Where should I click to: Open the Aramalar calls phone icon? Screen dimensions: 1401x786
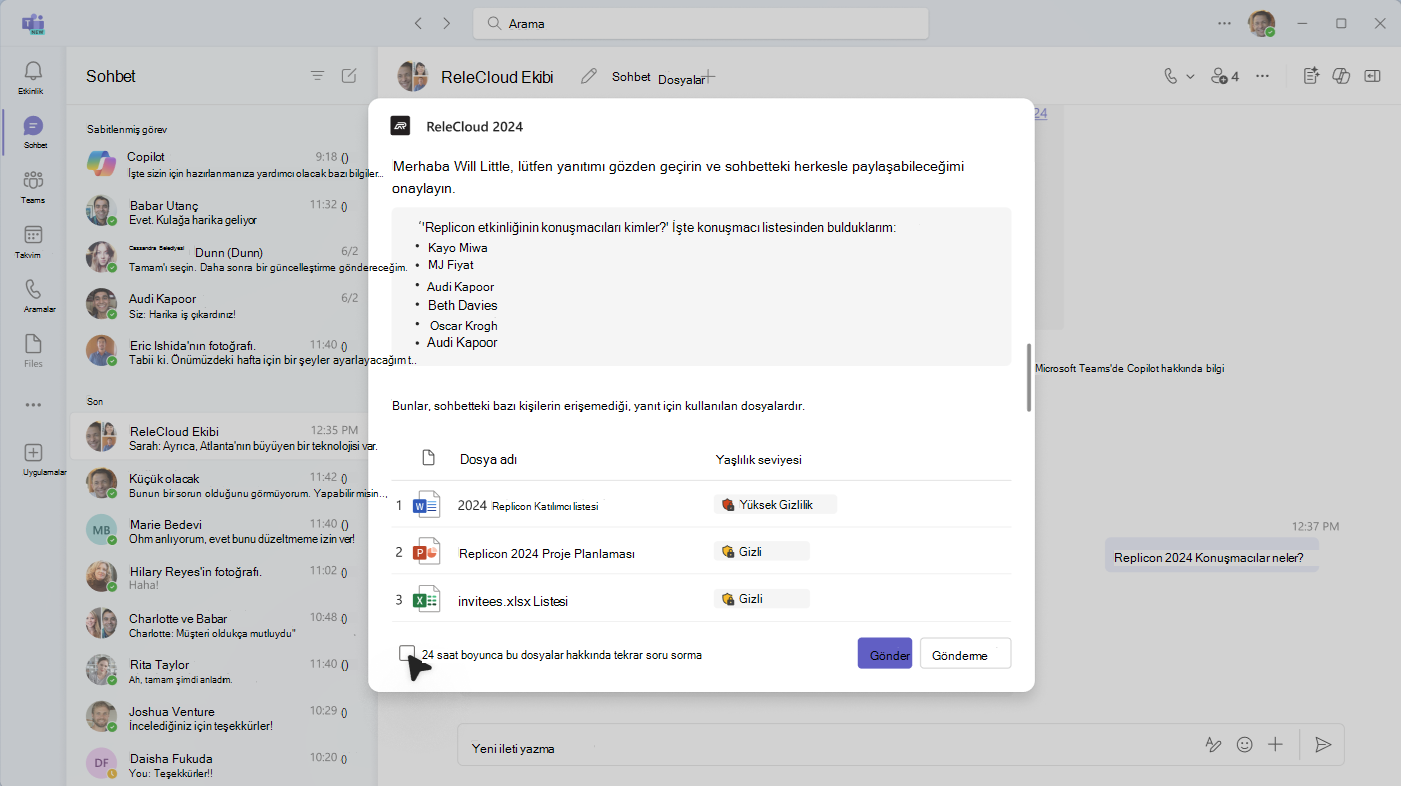[x=33, y=289]
